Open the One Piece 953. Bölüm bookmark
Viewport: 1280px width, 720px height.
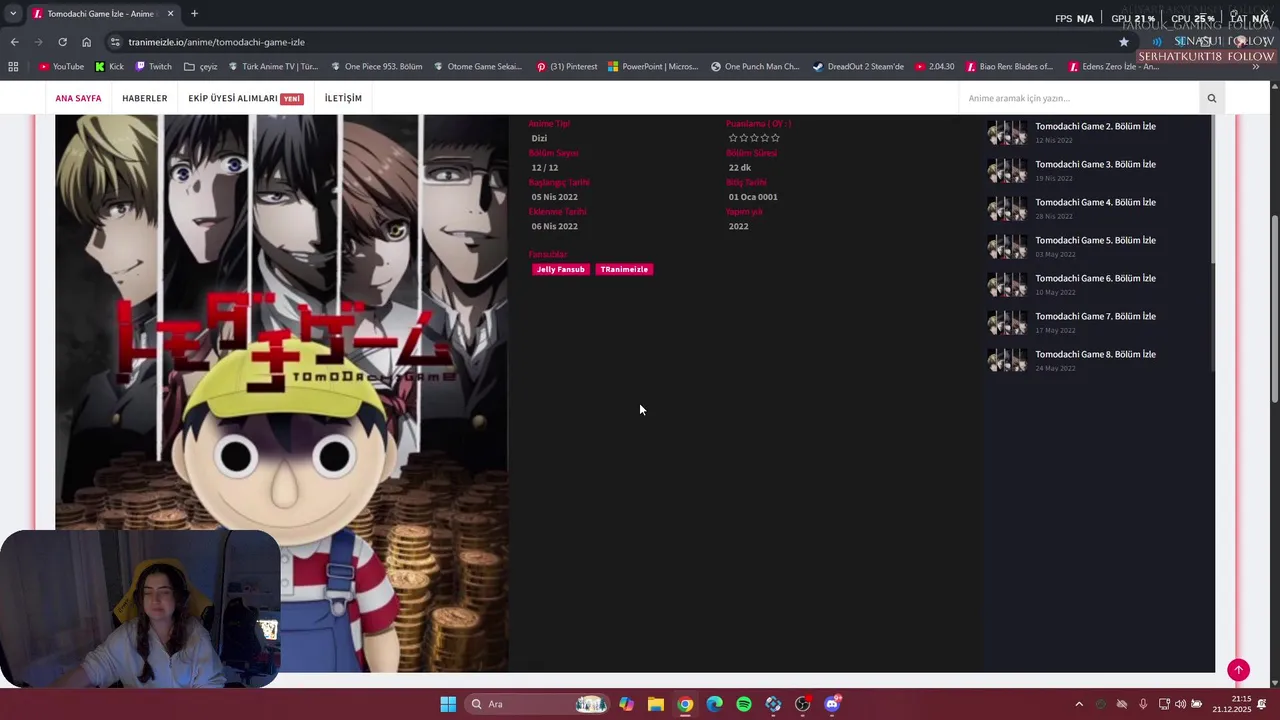click(376, 67)
